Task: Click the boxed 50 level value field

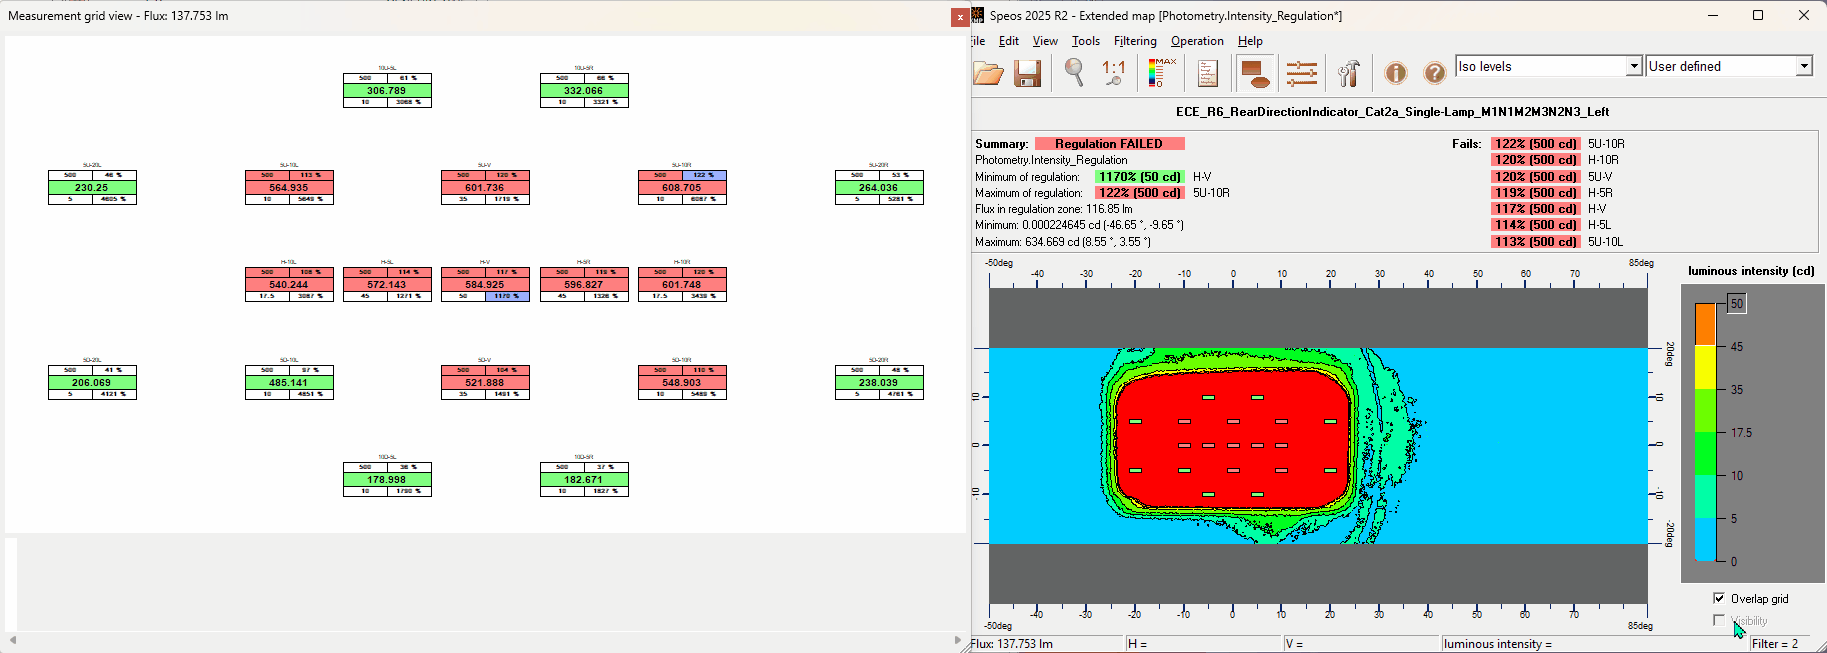Action: coord(1737,304)
